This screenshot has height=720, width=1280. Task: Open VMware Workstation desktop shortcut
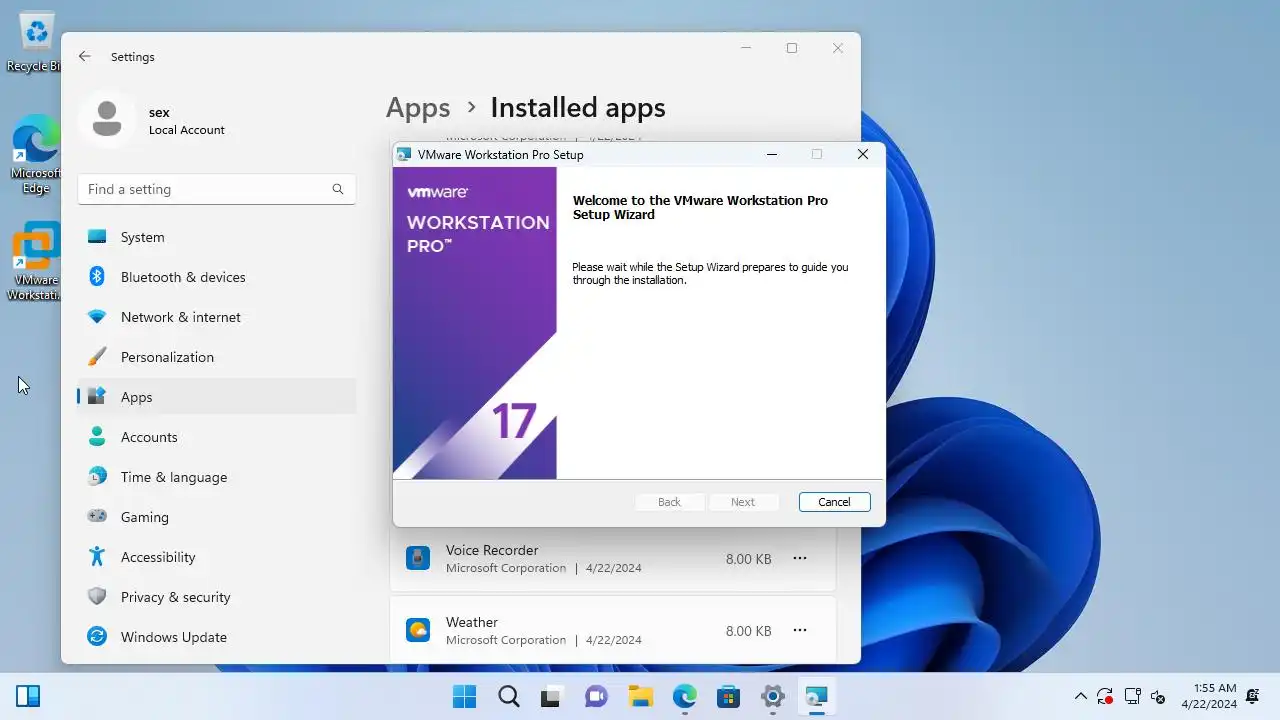pyautogui.click(x=36, y=262)
